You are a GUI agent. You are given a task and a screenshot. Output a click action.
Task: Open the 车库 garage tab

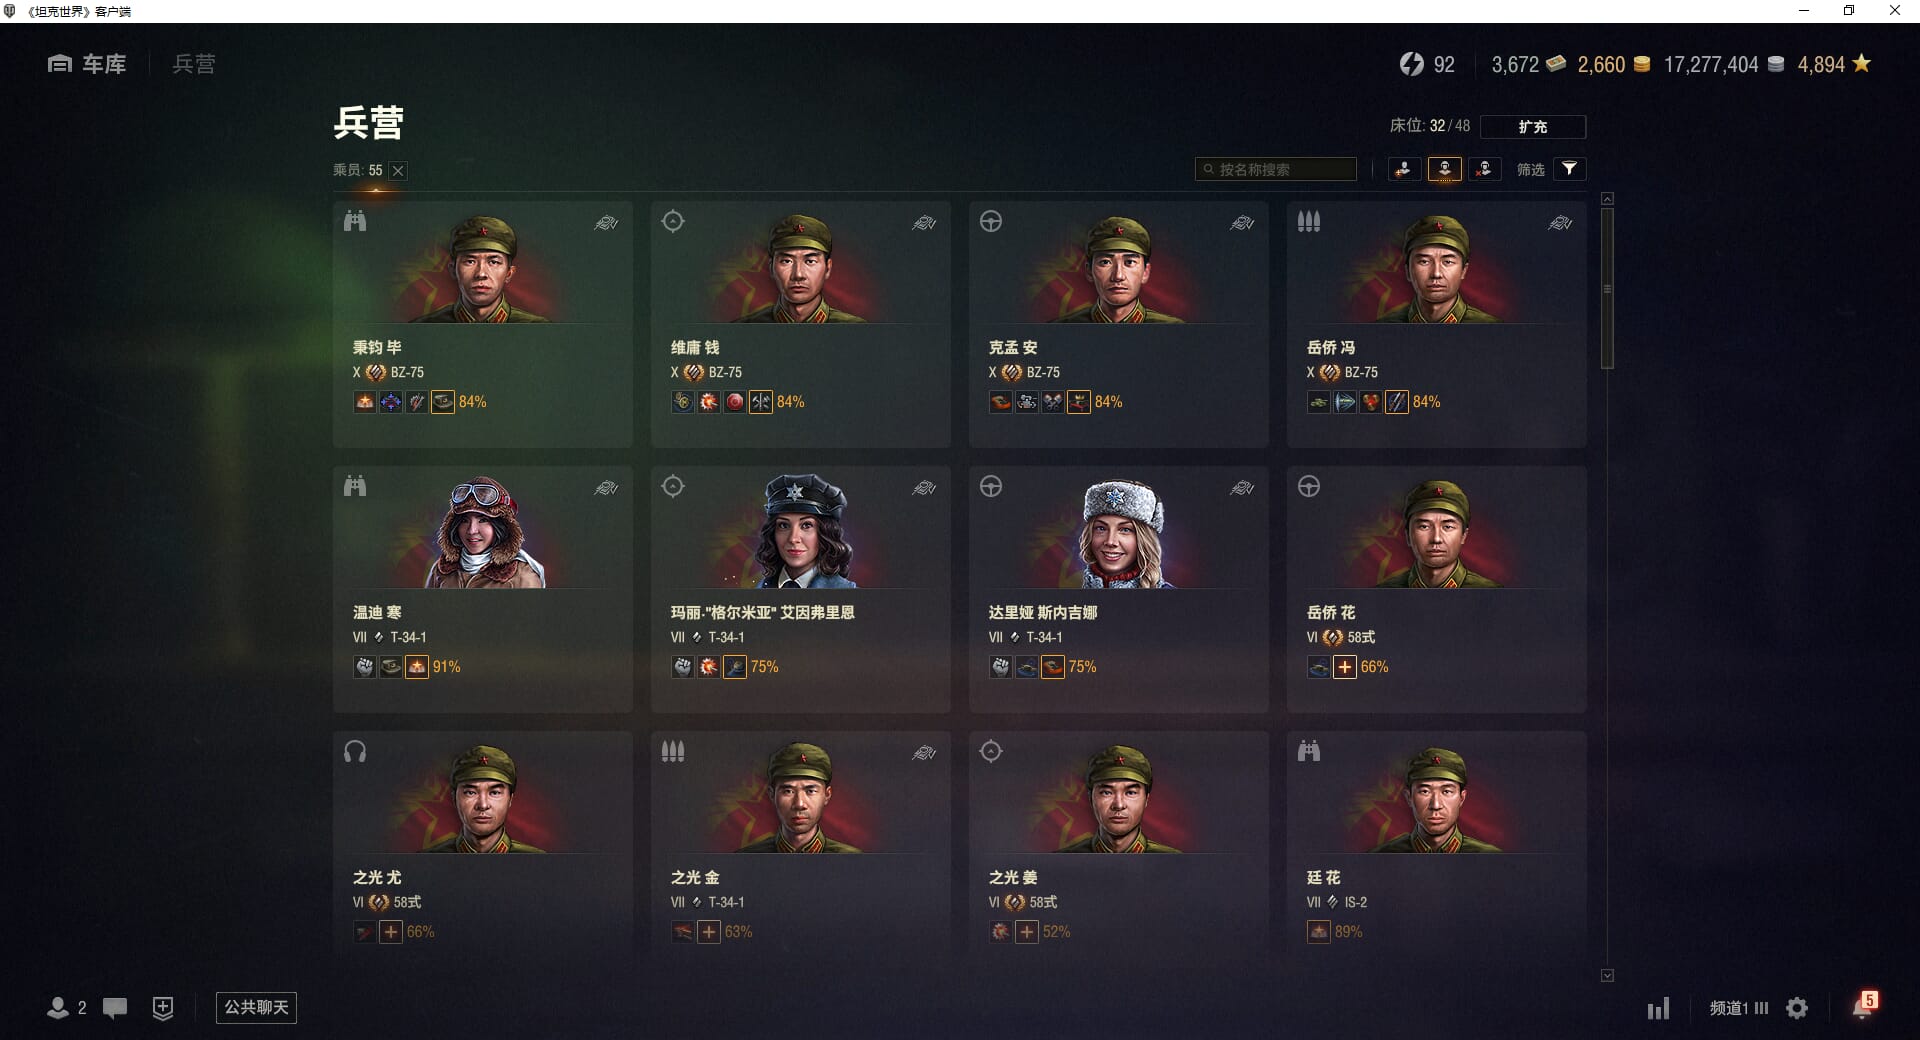pos(87,64)
